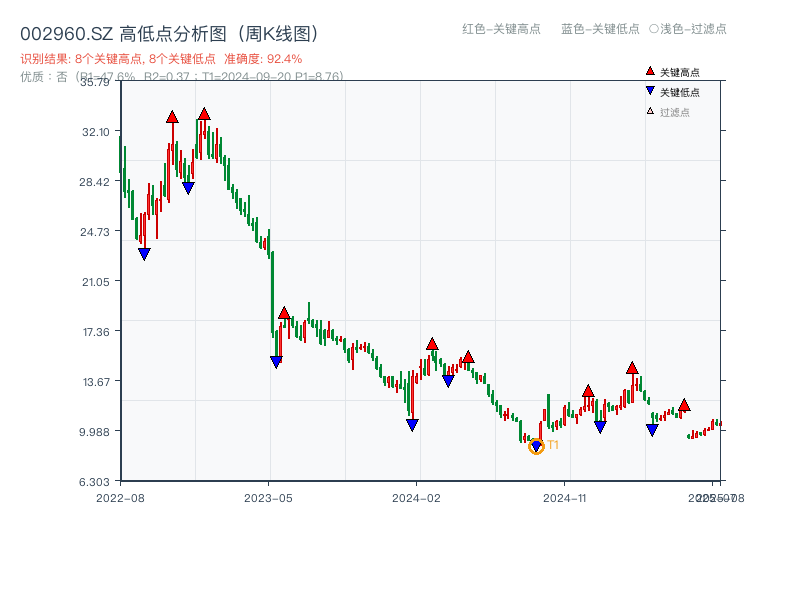Viewport: 800px width, 600px height.
Task: Click the red 关键高点 legend triangle
Action: click(x=650, y=72)
